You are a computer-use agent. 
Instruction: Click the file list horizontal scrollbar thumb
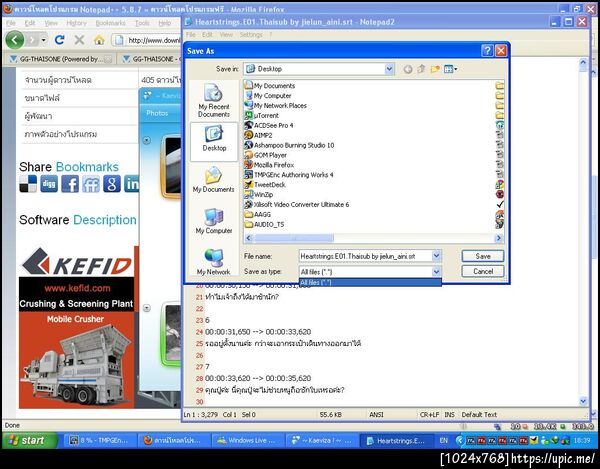293,238
